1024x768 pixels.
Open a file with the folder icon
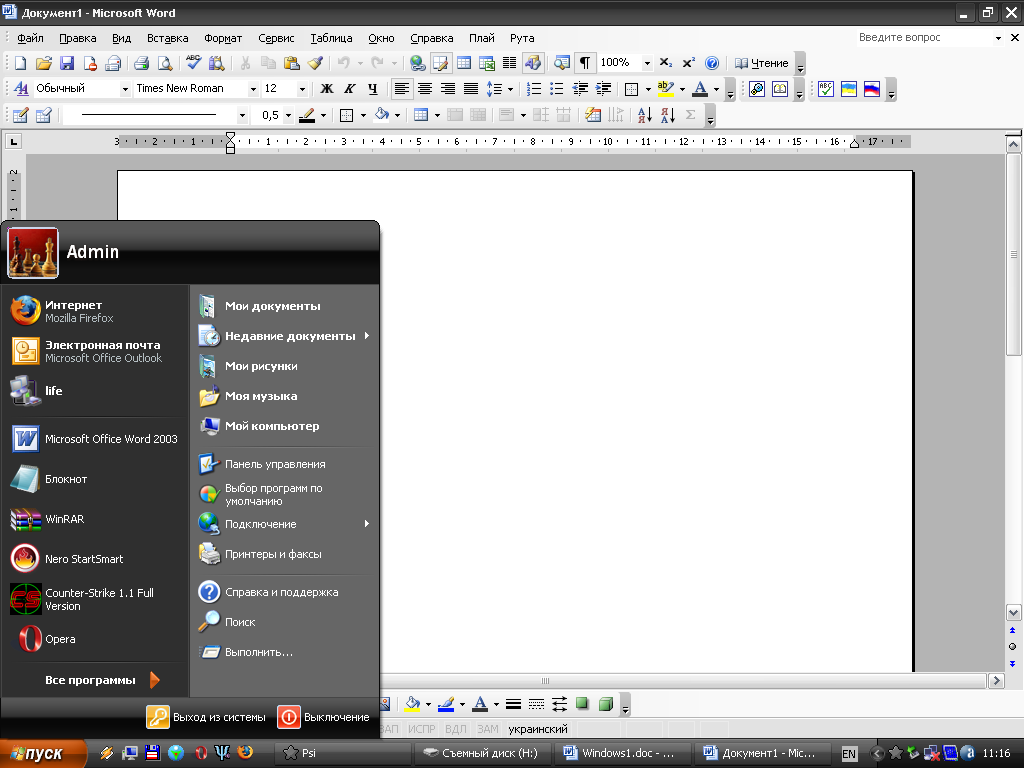[44, 63]
